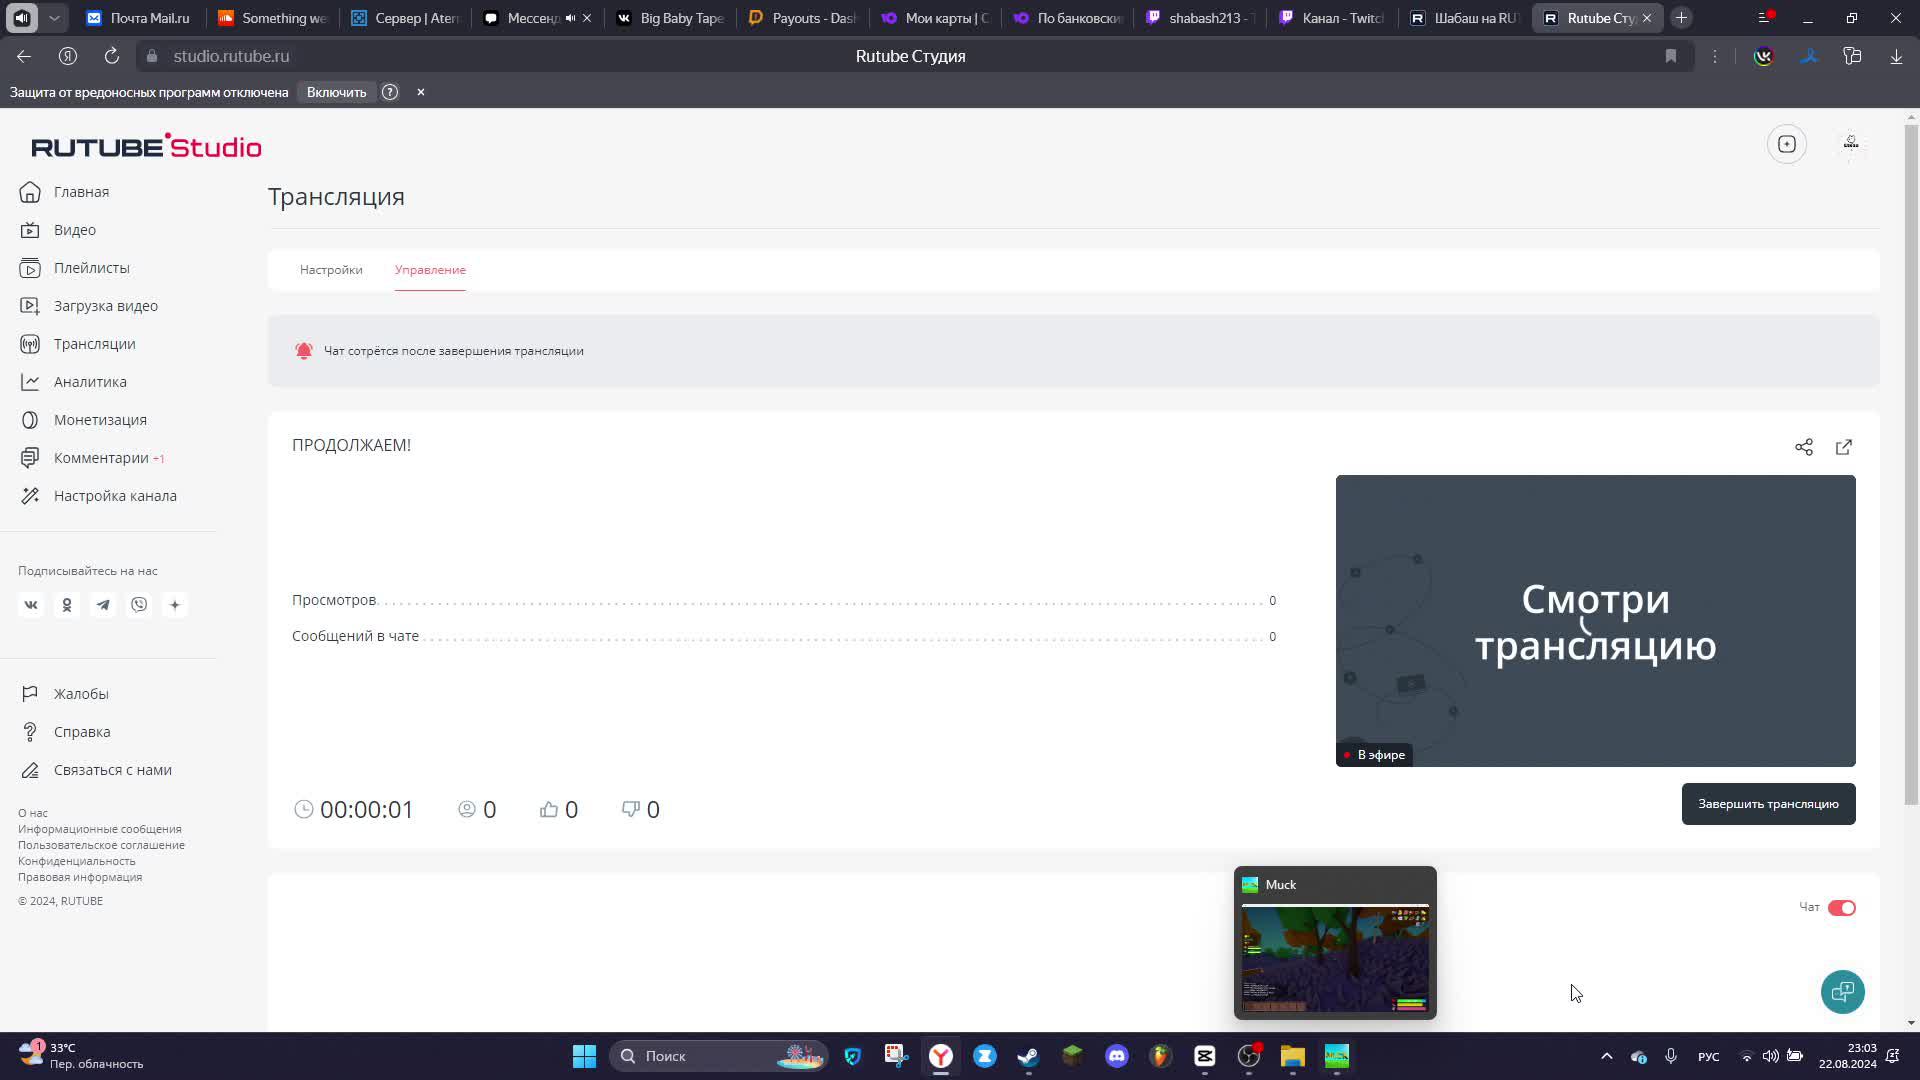Click the VK social icon
Screen dimensions: 1920x1080
31,605
